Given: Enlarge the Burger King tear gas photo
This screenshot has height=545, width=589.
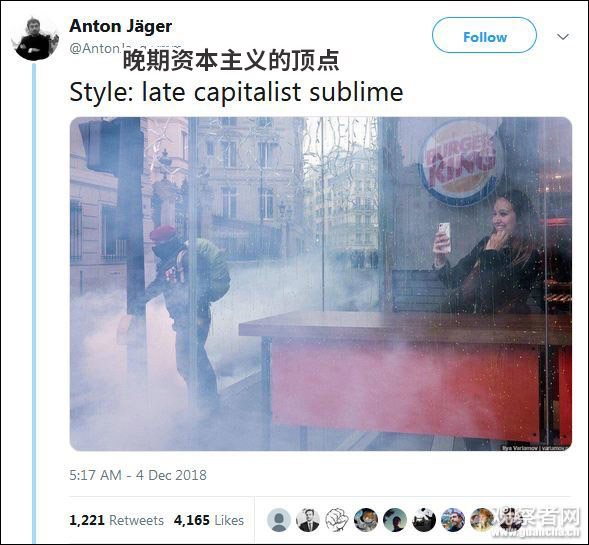Looking at the screenshot, I should pos(321,284).
